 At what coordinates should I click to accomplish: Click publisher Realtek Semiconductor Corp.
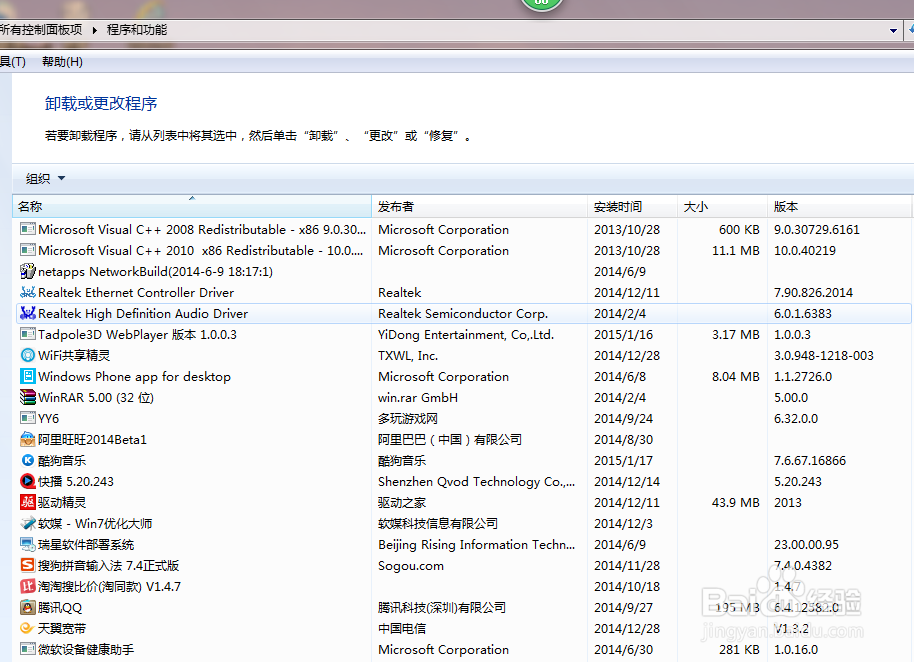point(463,314)
